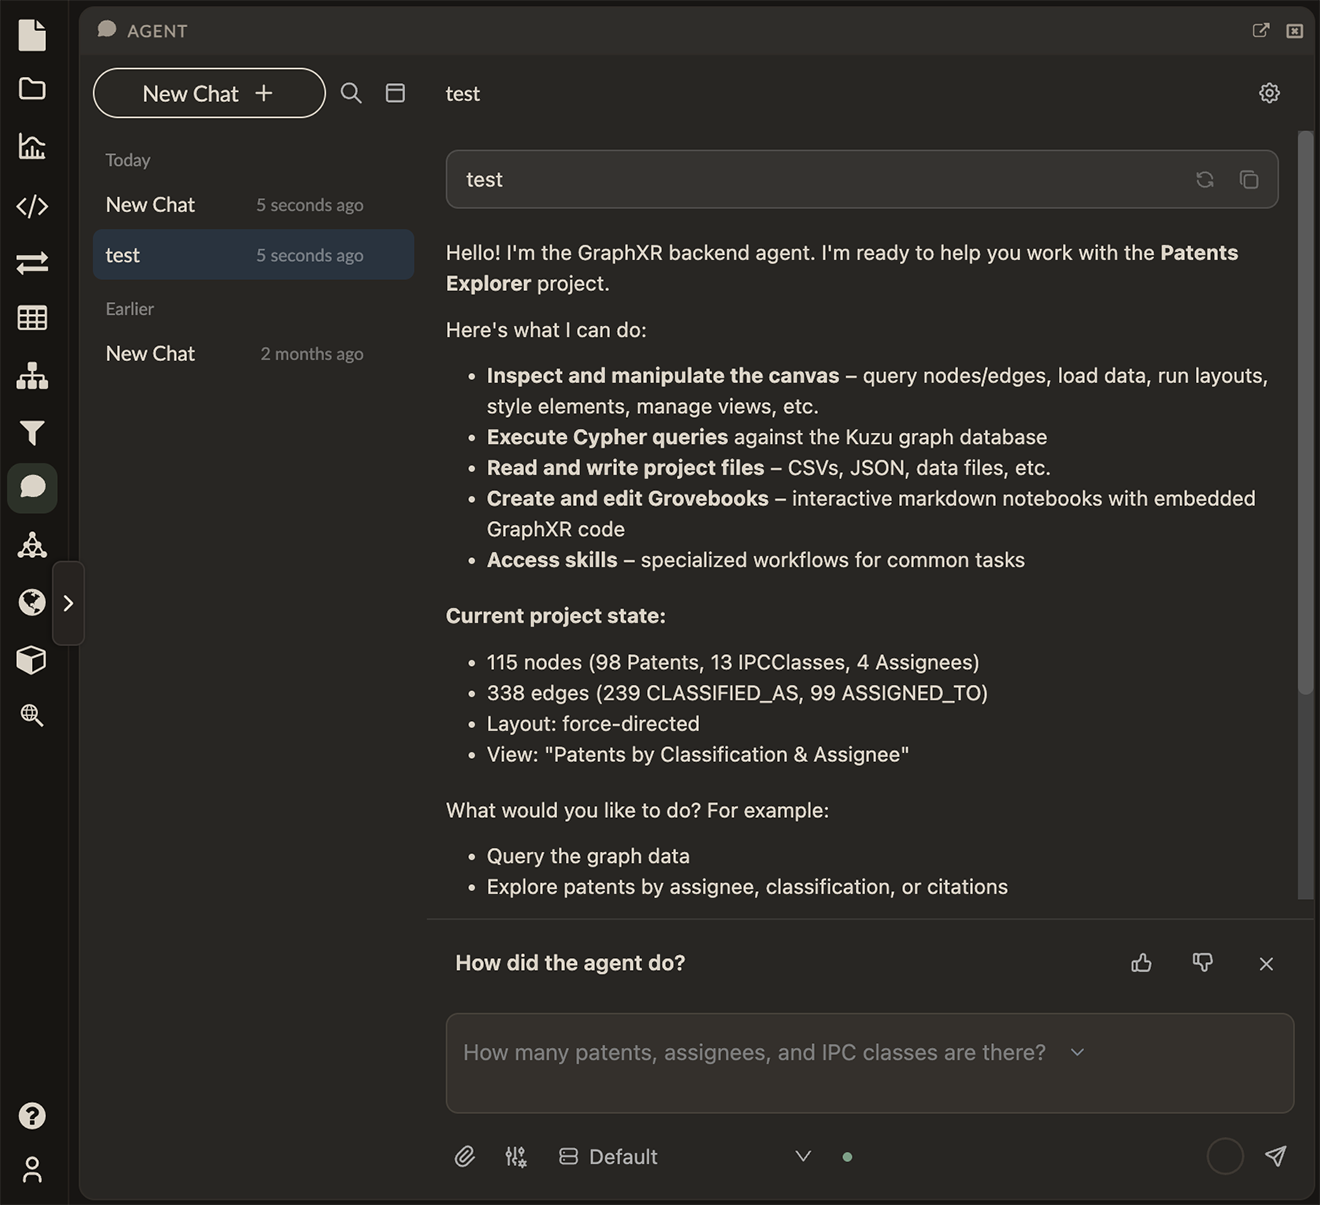The image size is (1320, 1205).
Task: Open the code editor sidebar icon
Action: tap(32, 206)
